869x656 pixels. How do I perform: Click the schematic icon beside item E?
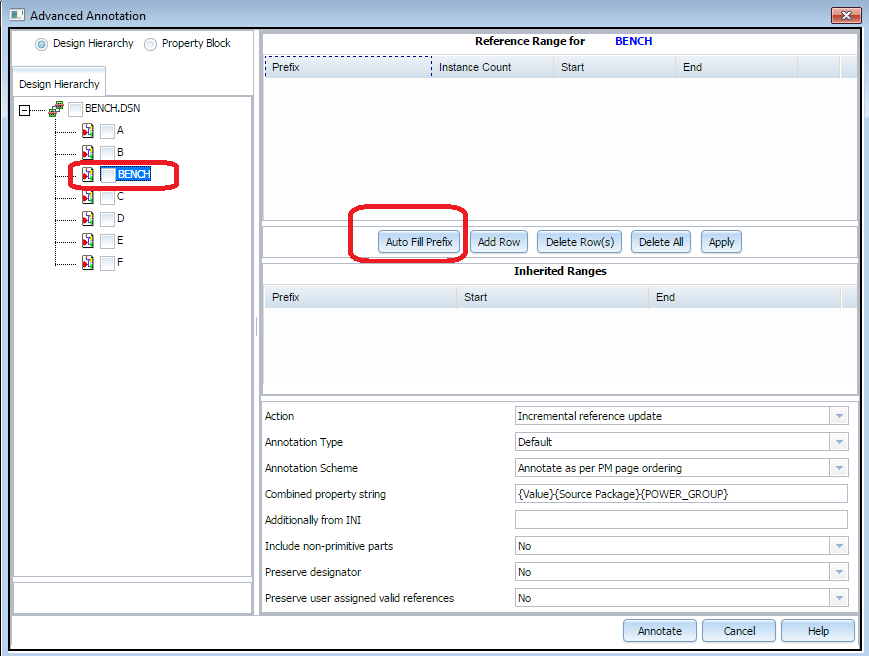[x=88, y=240]
